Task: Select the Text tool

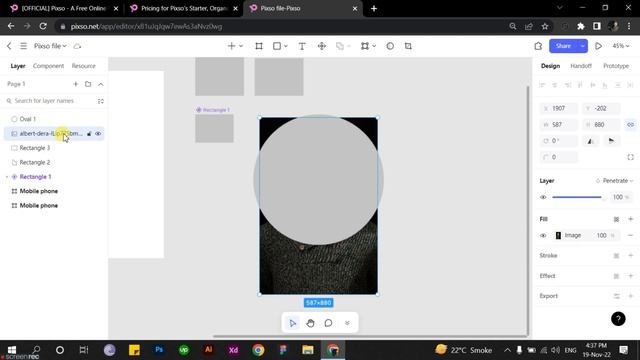Action: click(x=302, y=46)
